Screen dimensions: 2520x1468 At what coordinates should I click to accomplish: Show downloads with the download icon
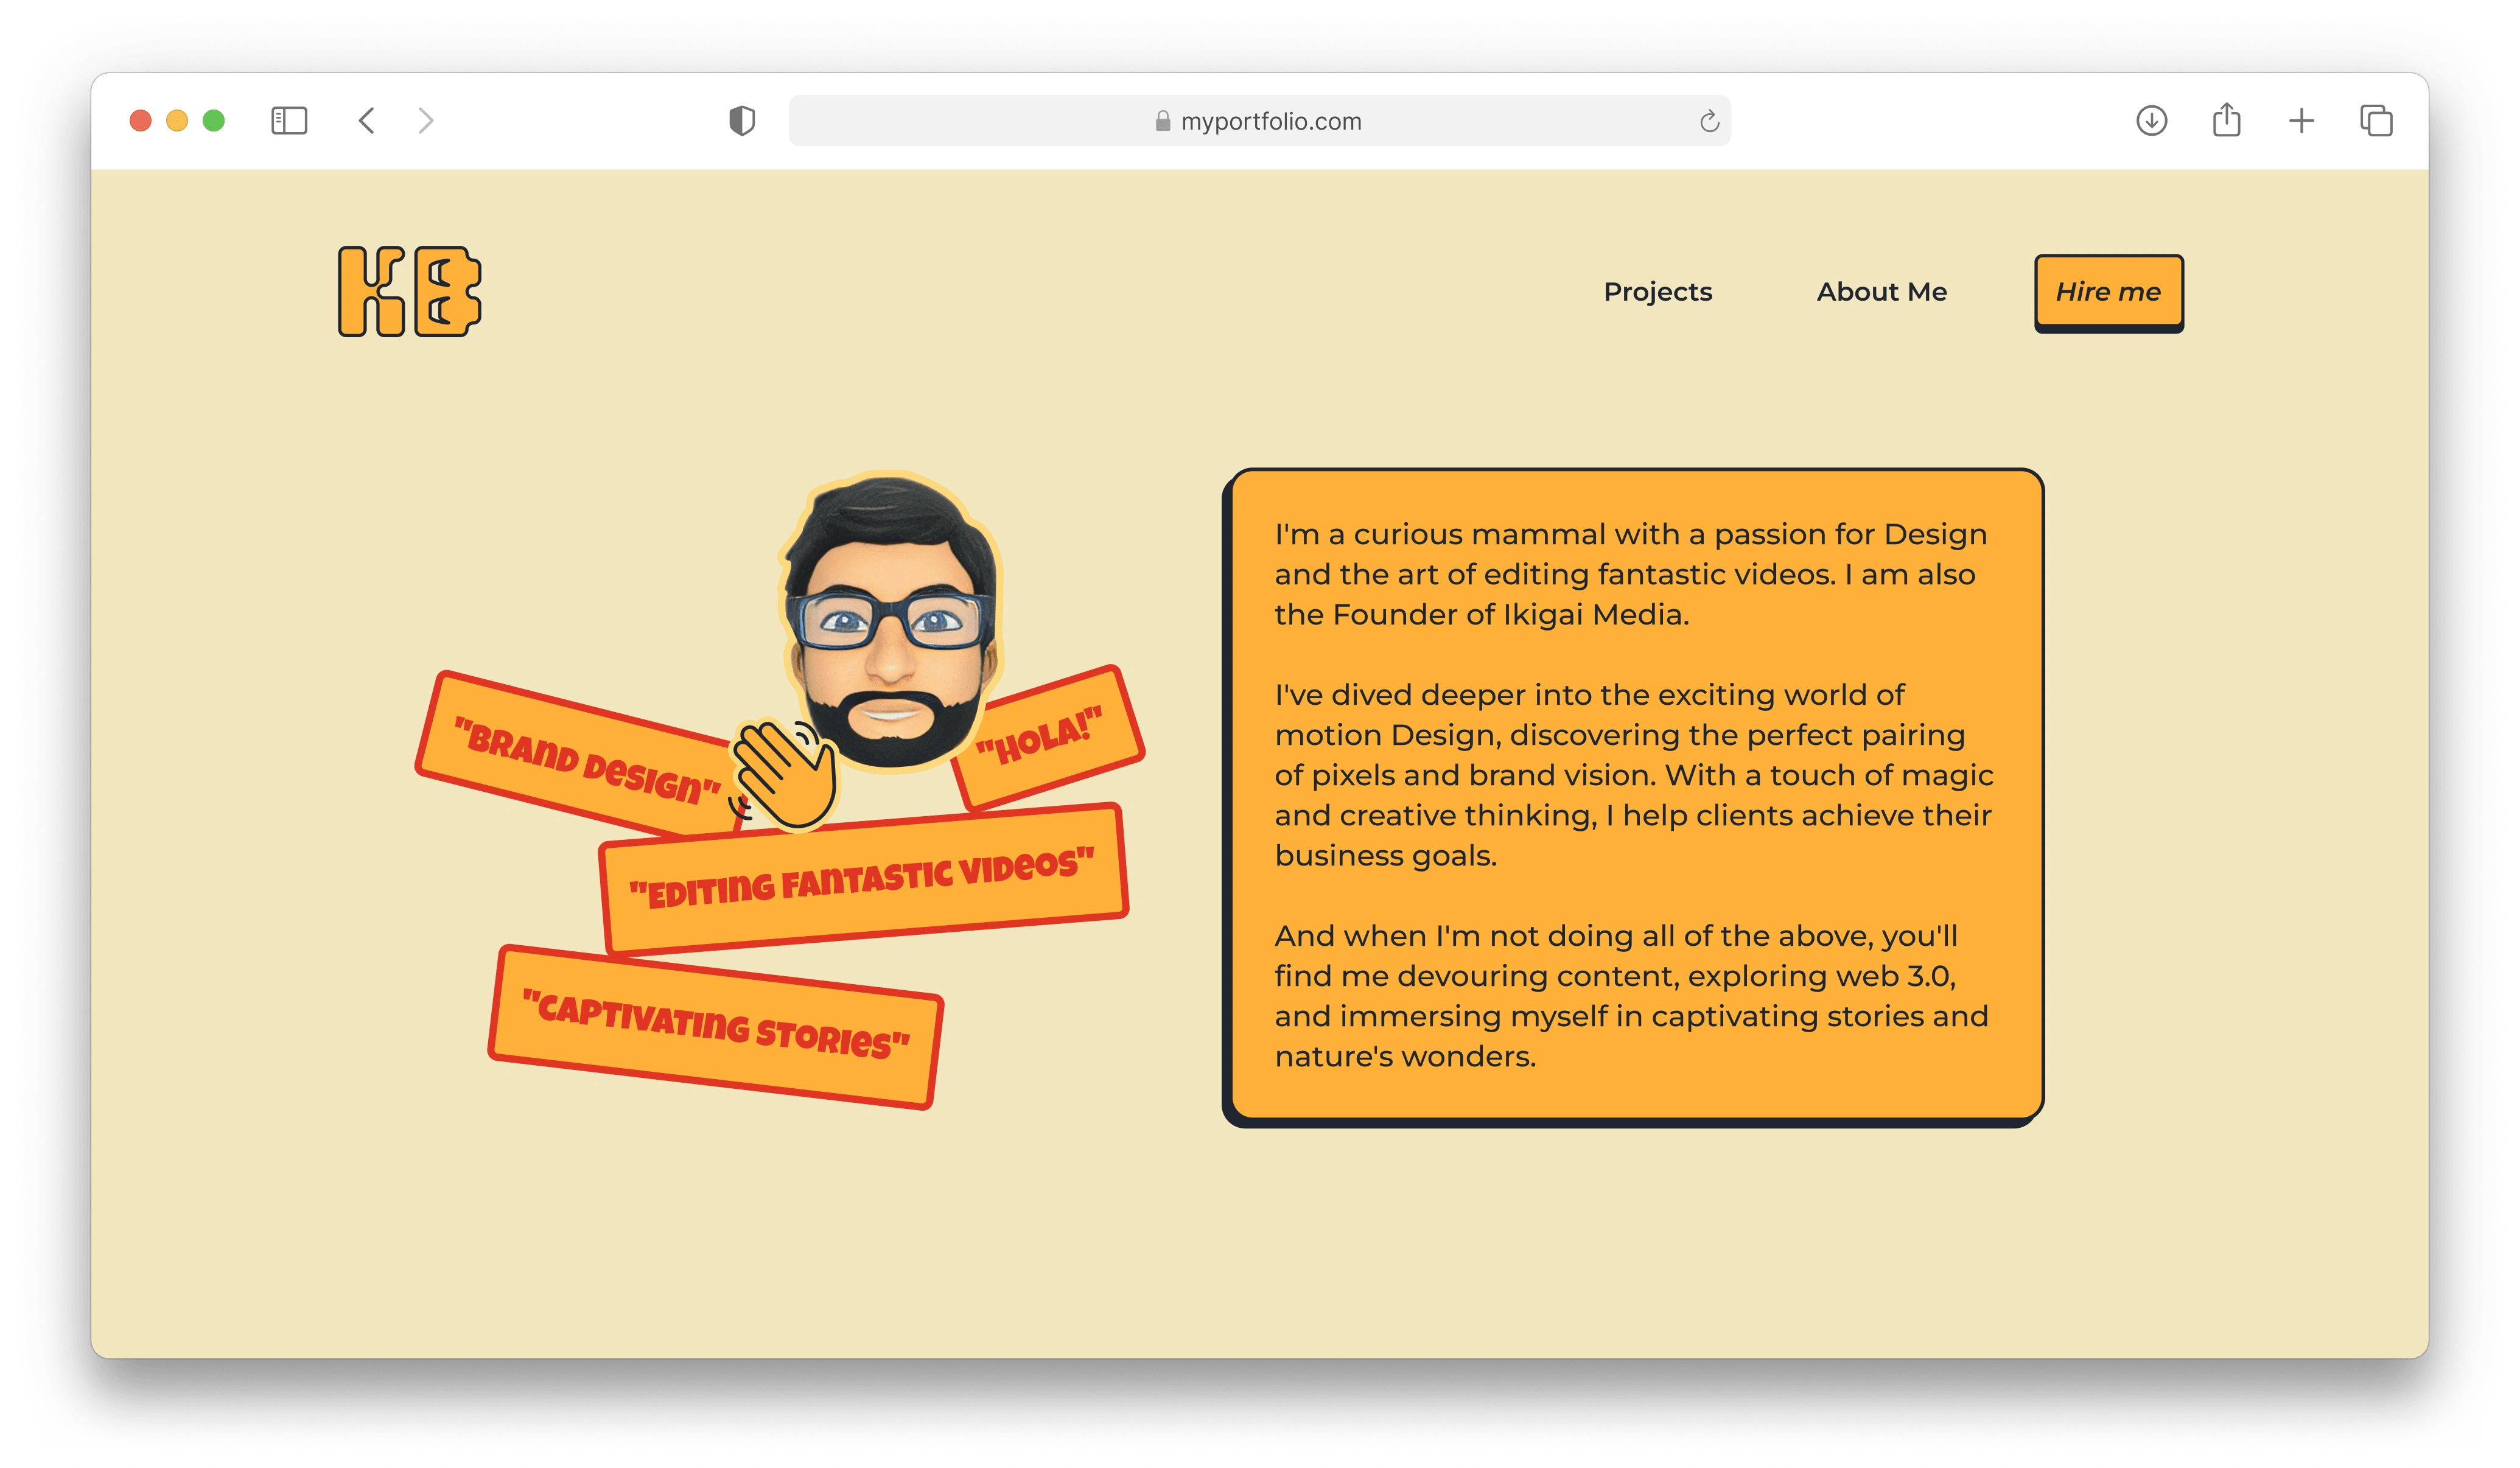click(2152, 121)
